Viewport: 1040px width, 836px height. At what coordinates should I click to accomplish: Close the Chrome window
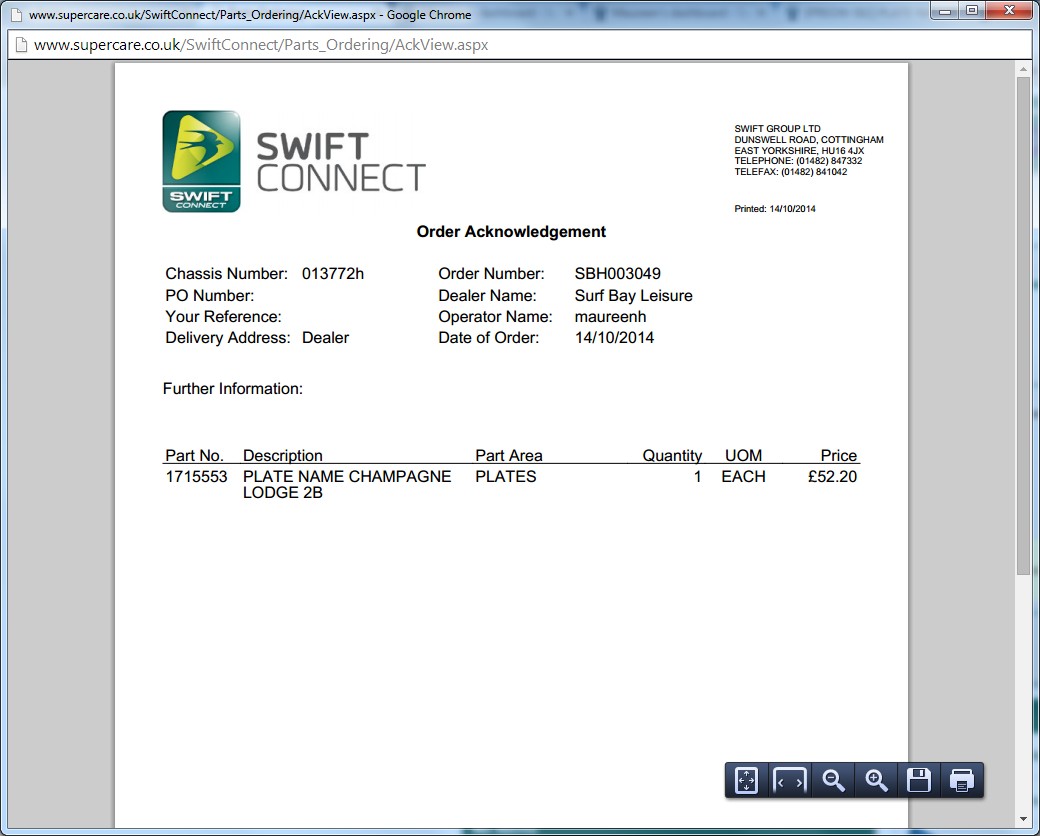[x=1009, y=11]
